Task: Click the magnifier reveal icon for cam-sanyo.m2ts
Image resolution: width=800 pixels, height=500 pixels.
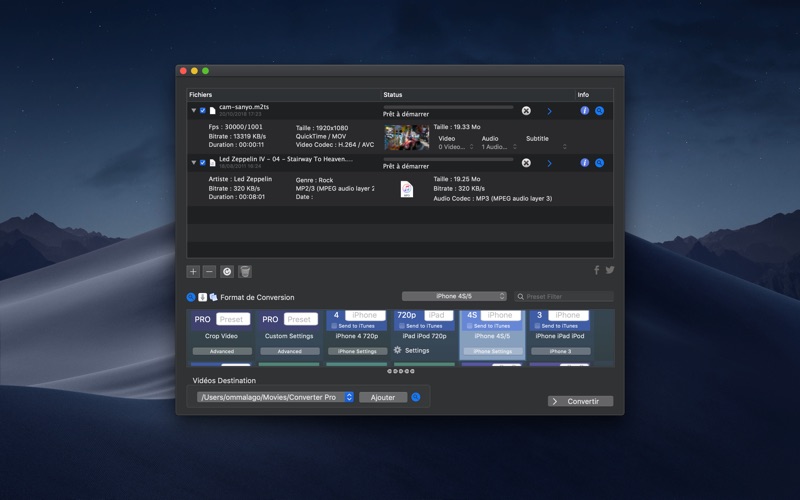Action: (x=599, y=111)
